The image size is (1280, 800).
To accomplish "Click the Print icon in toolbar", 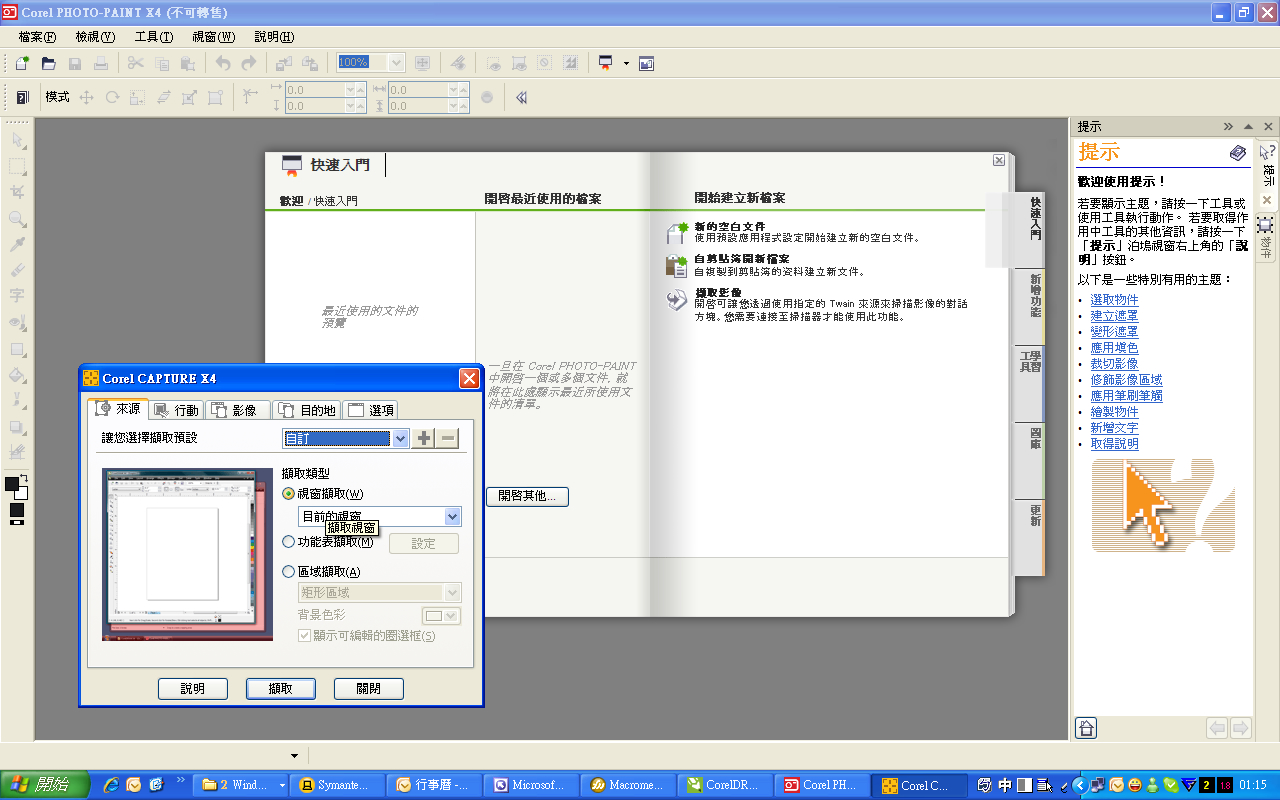I will 100,63.
